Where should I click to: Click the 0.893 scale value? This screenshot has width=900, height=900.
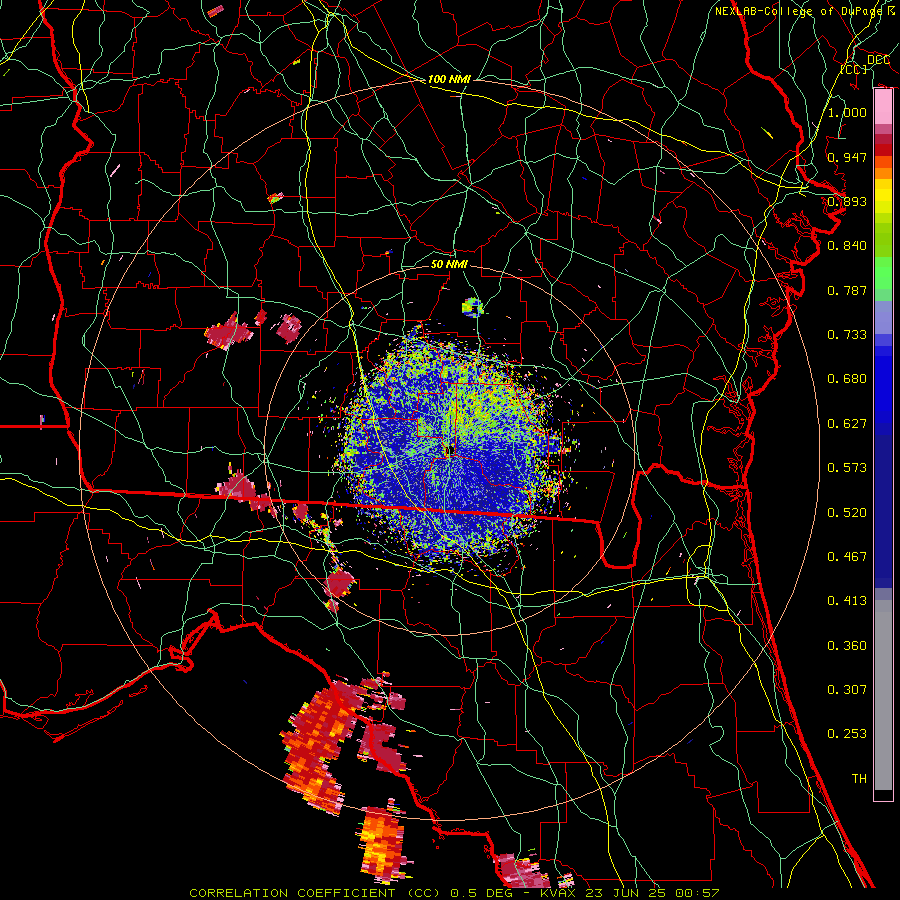click(x=847, y=201)
